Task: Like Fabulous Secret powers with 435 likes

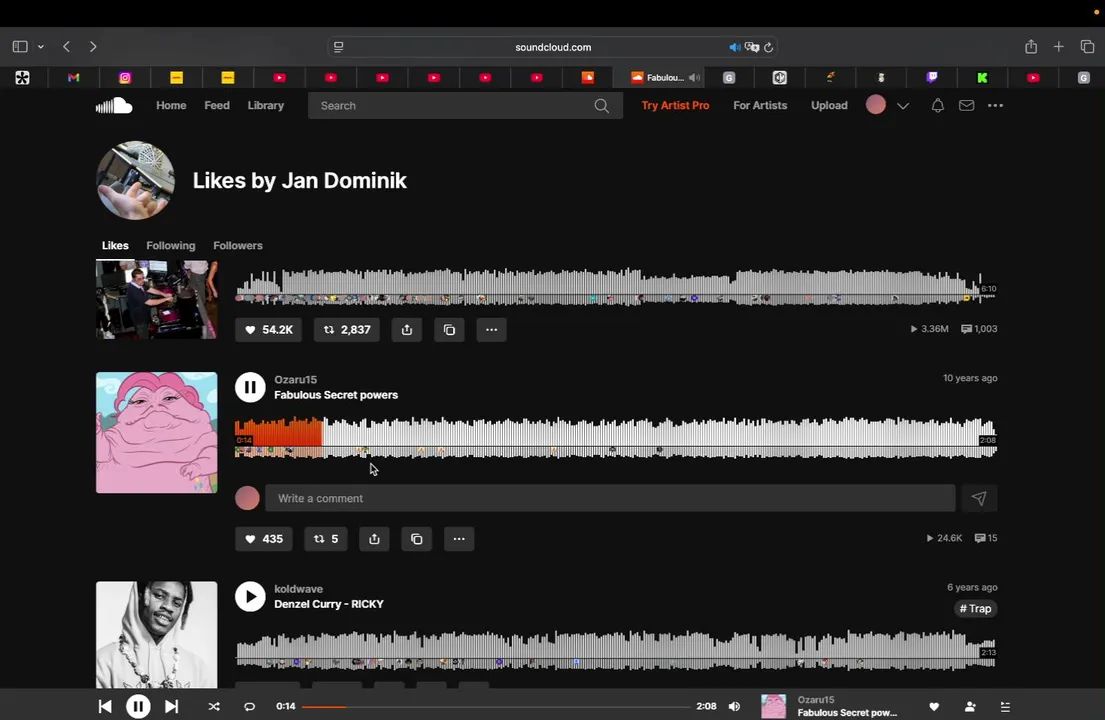Action: pyautogui.click(x=264, y=539)
